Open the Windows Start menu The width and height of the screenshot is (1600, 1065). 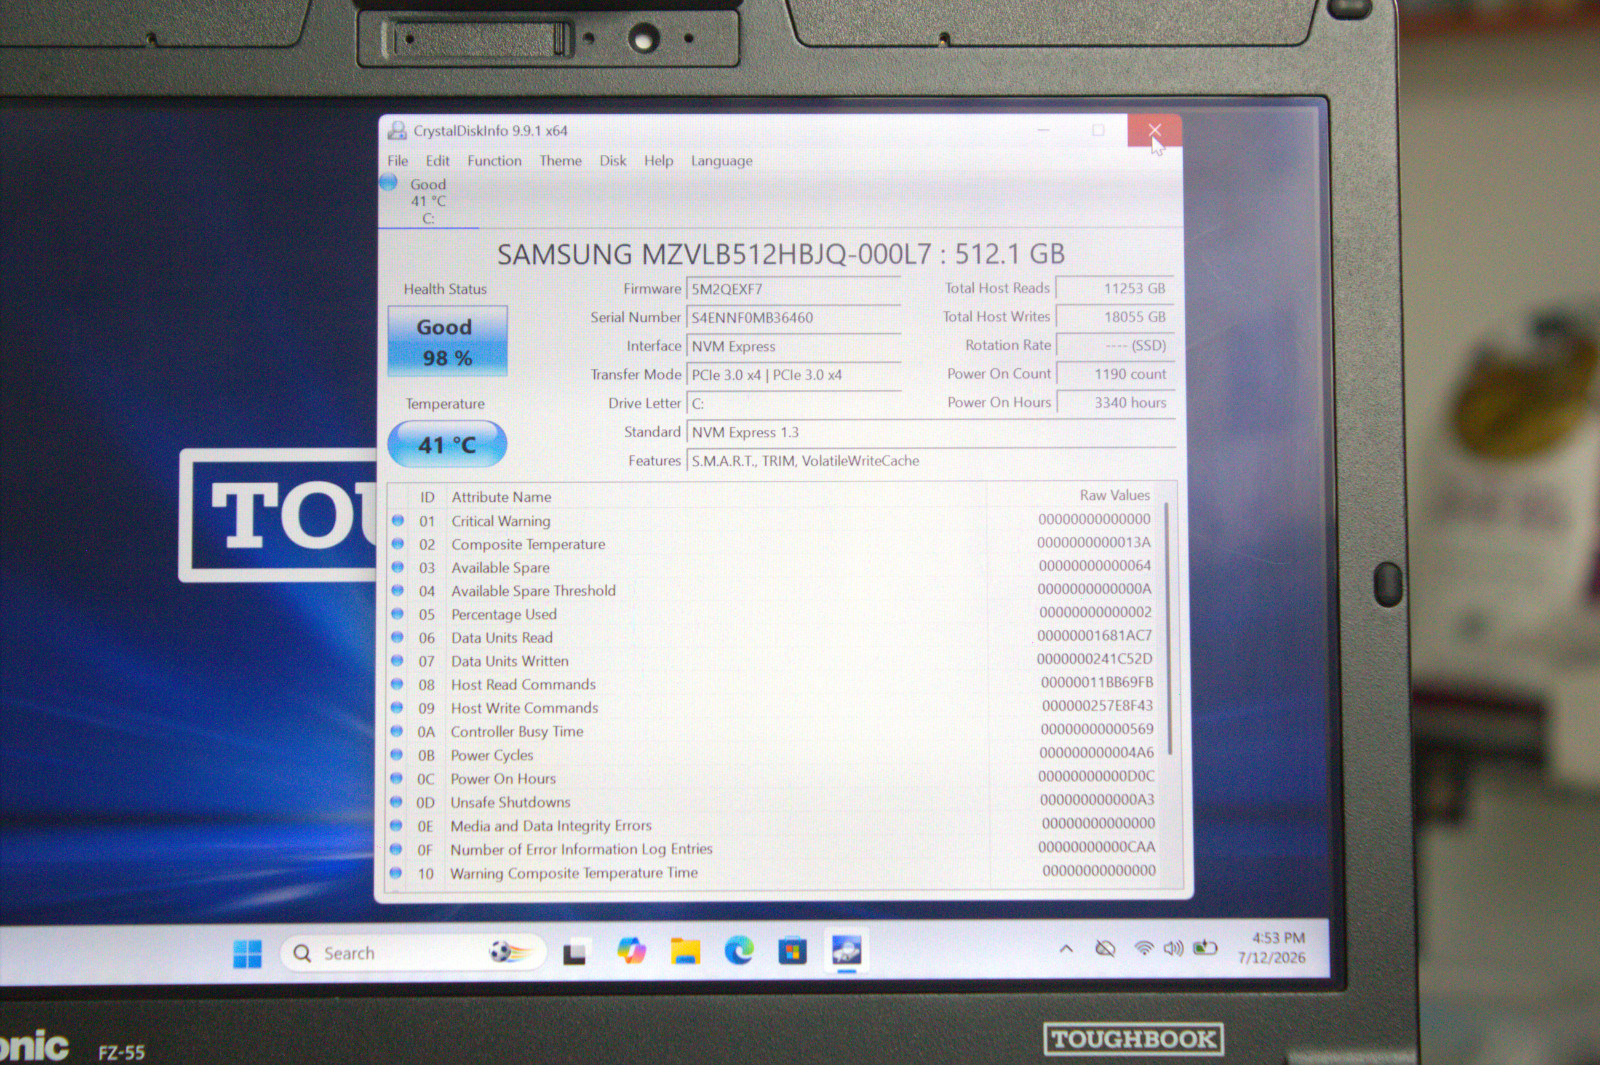pyautogui.click(x=247, y=953)
